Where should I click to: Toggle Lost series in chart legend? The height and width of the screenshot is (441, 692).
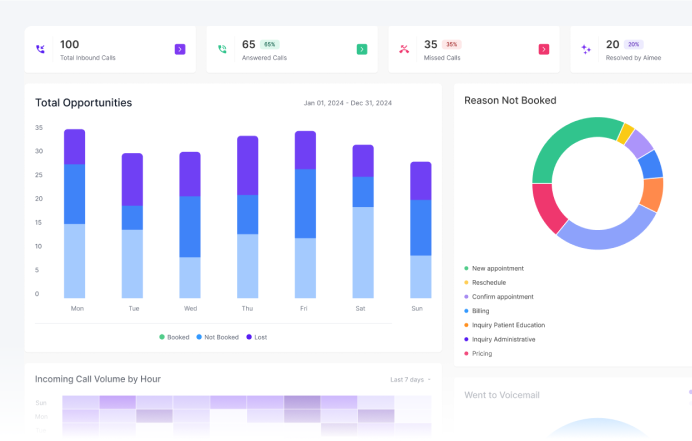[256, 337]
